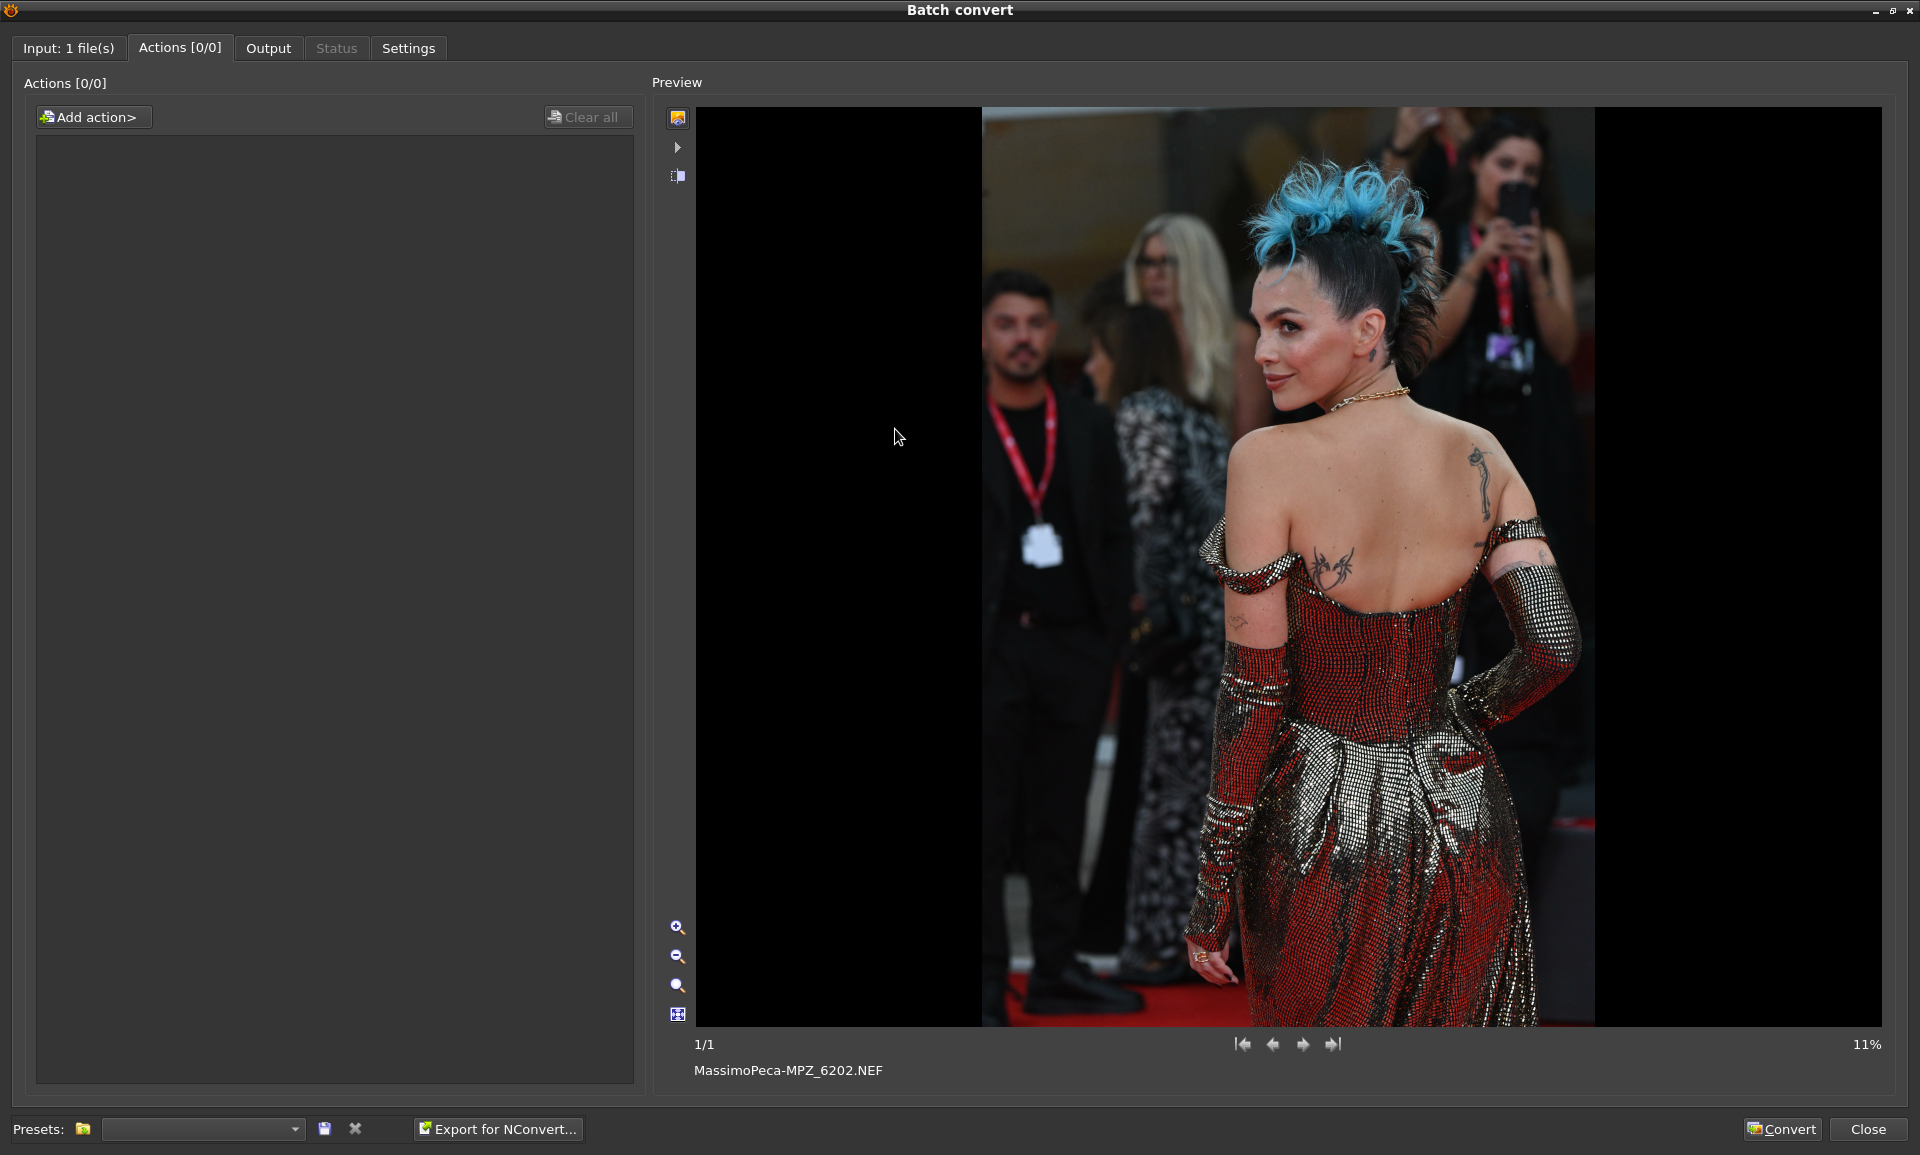Go to the previous preview file
1920x1155 pixels.
(x=1273, y=1044)
